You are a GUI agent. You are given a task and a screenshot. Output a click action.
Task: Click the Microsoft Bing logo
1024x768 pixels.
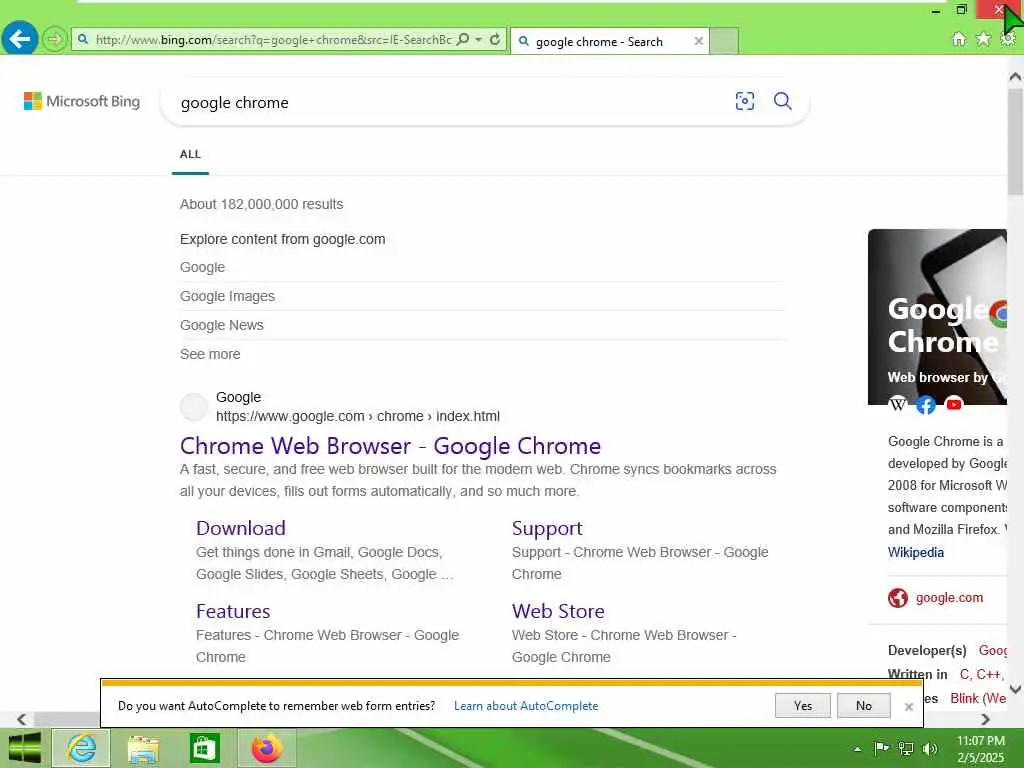(x=82, y=101)
